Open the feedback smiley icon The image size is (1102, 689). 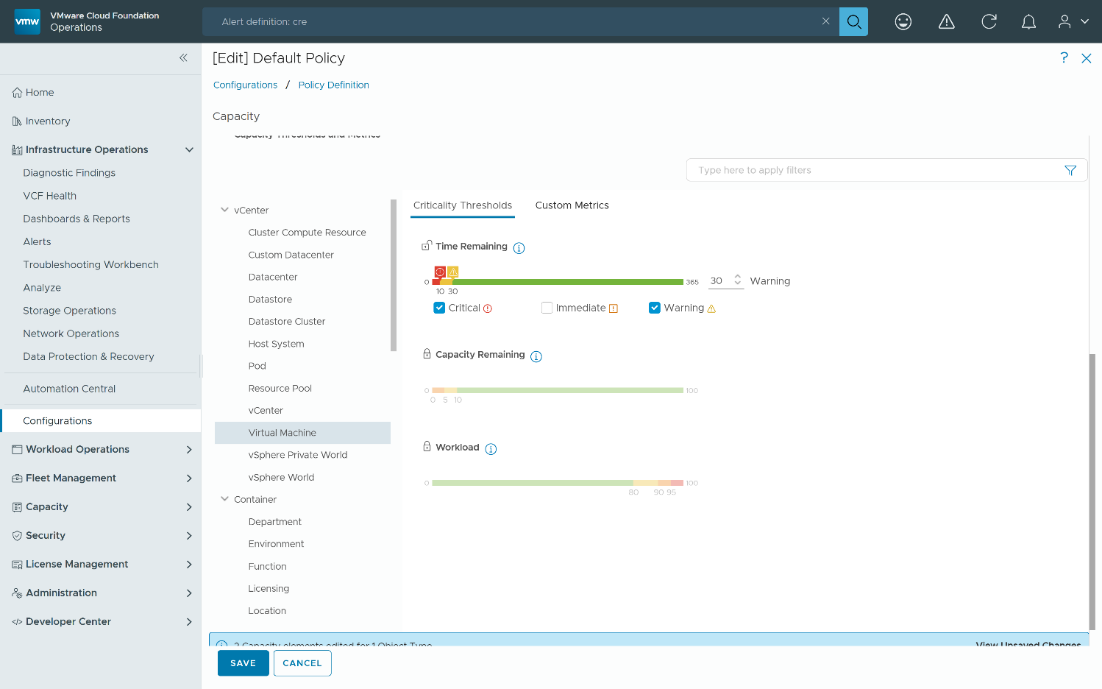(903, 22)
